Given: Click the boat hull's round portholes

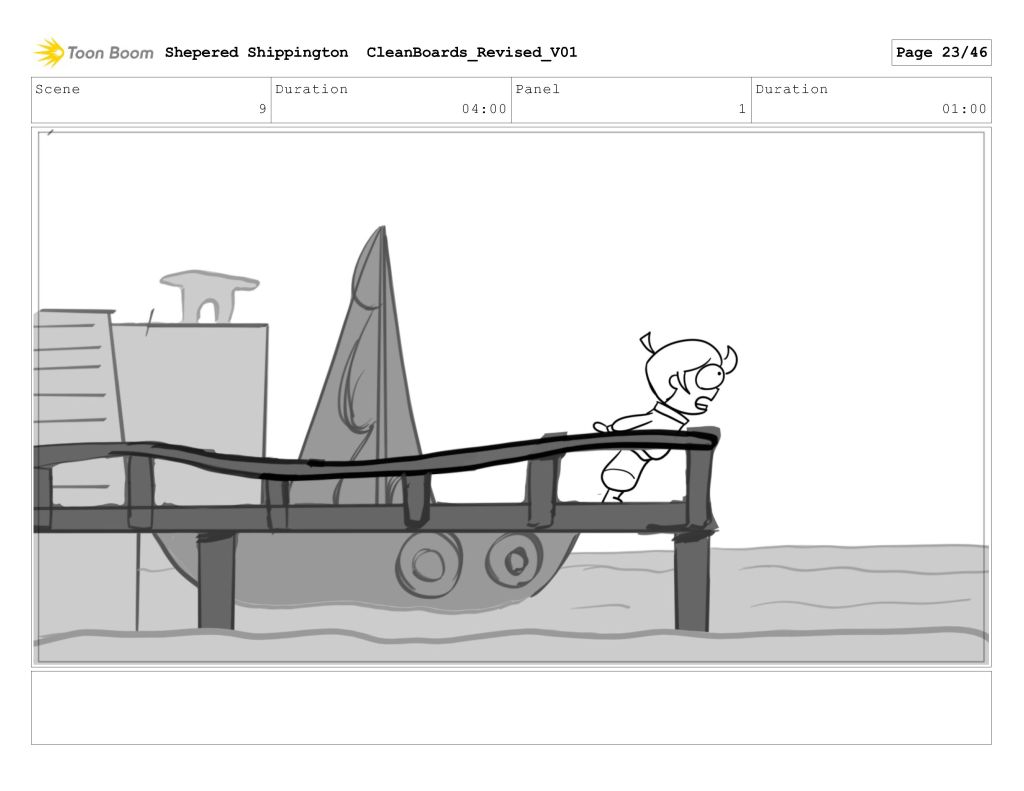Looking at the screenshot, I should pyautogui.click(x=470, y=560).
